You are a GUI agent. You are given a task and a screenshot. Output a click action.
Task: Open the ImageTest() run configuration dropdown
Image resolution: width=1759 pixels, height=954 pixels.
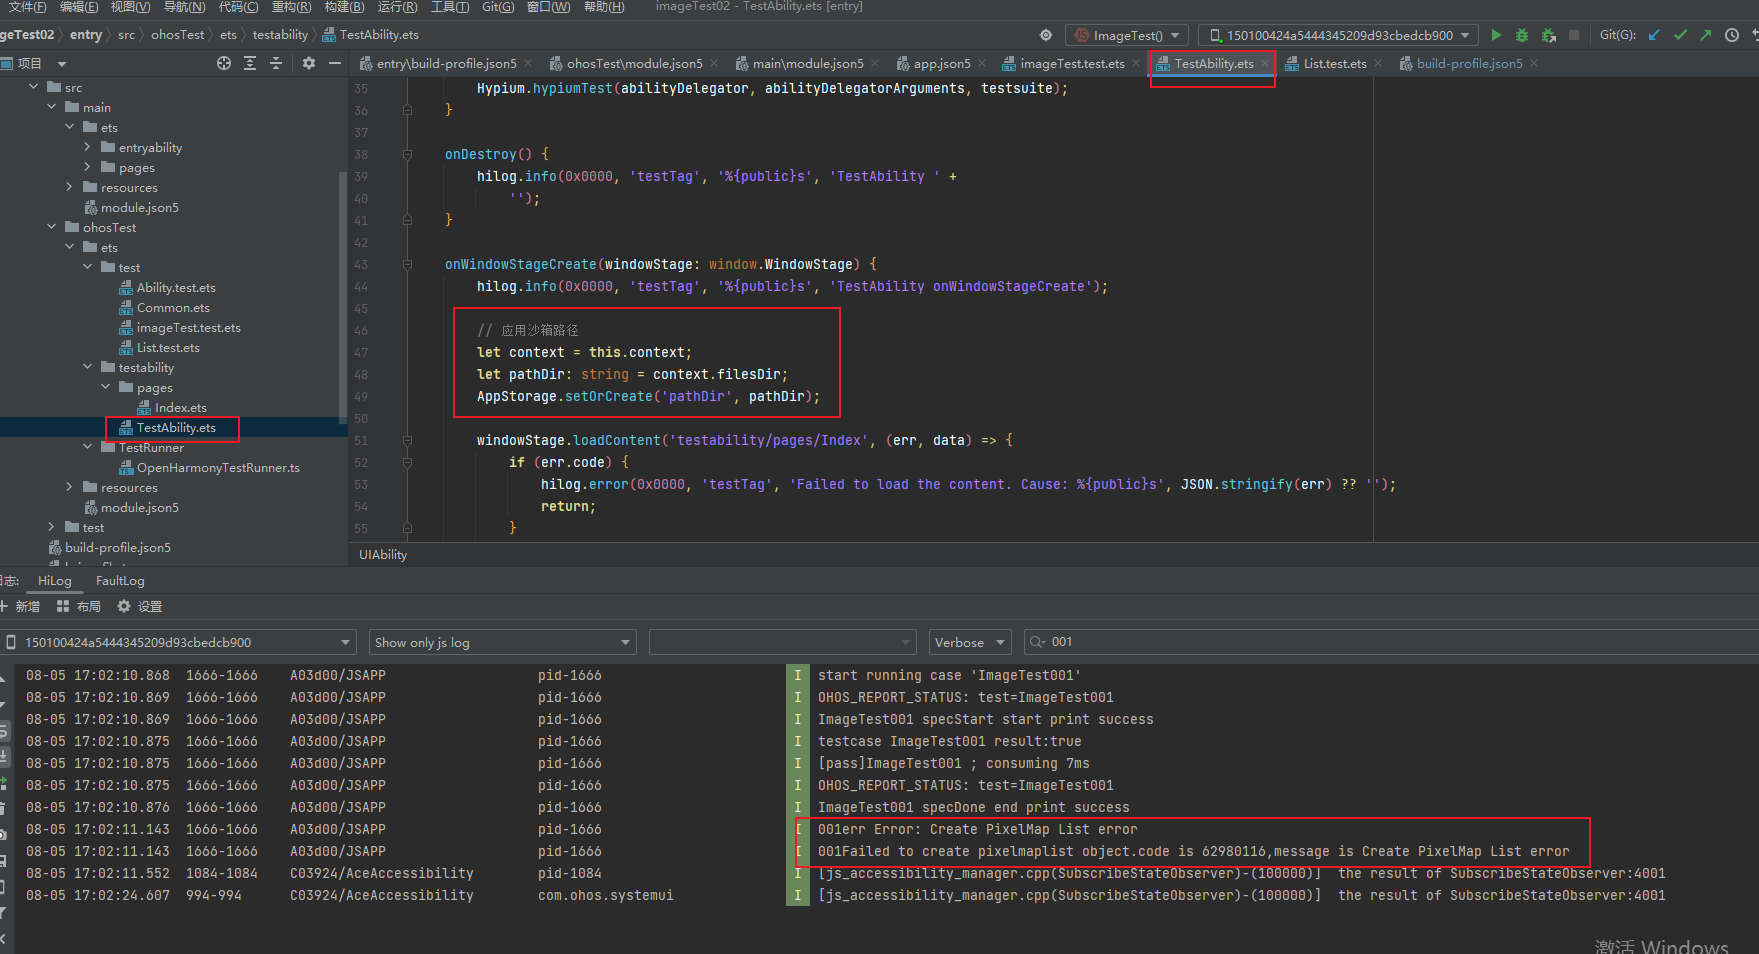pyautogui.click(x=1127, y=35)
